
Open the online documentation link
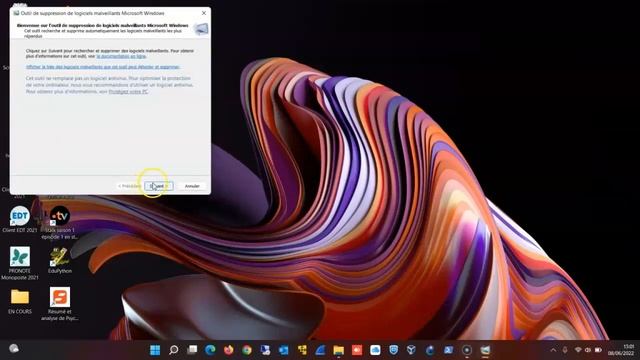121,56
